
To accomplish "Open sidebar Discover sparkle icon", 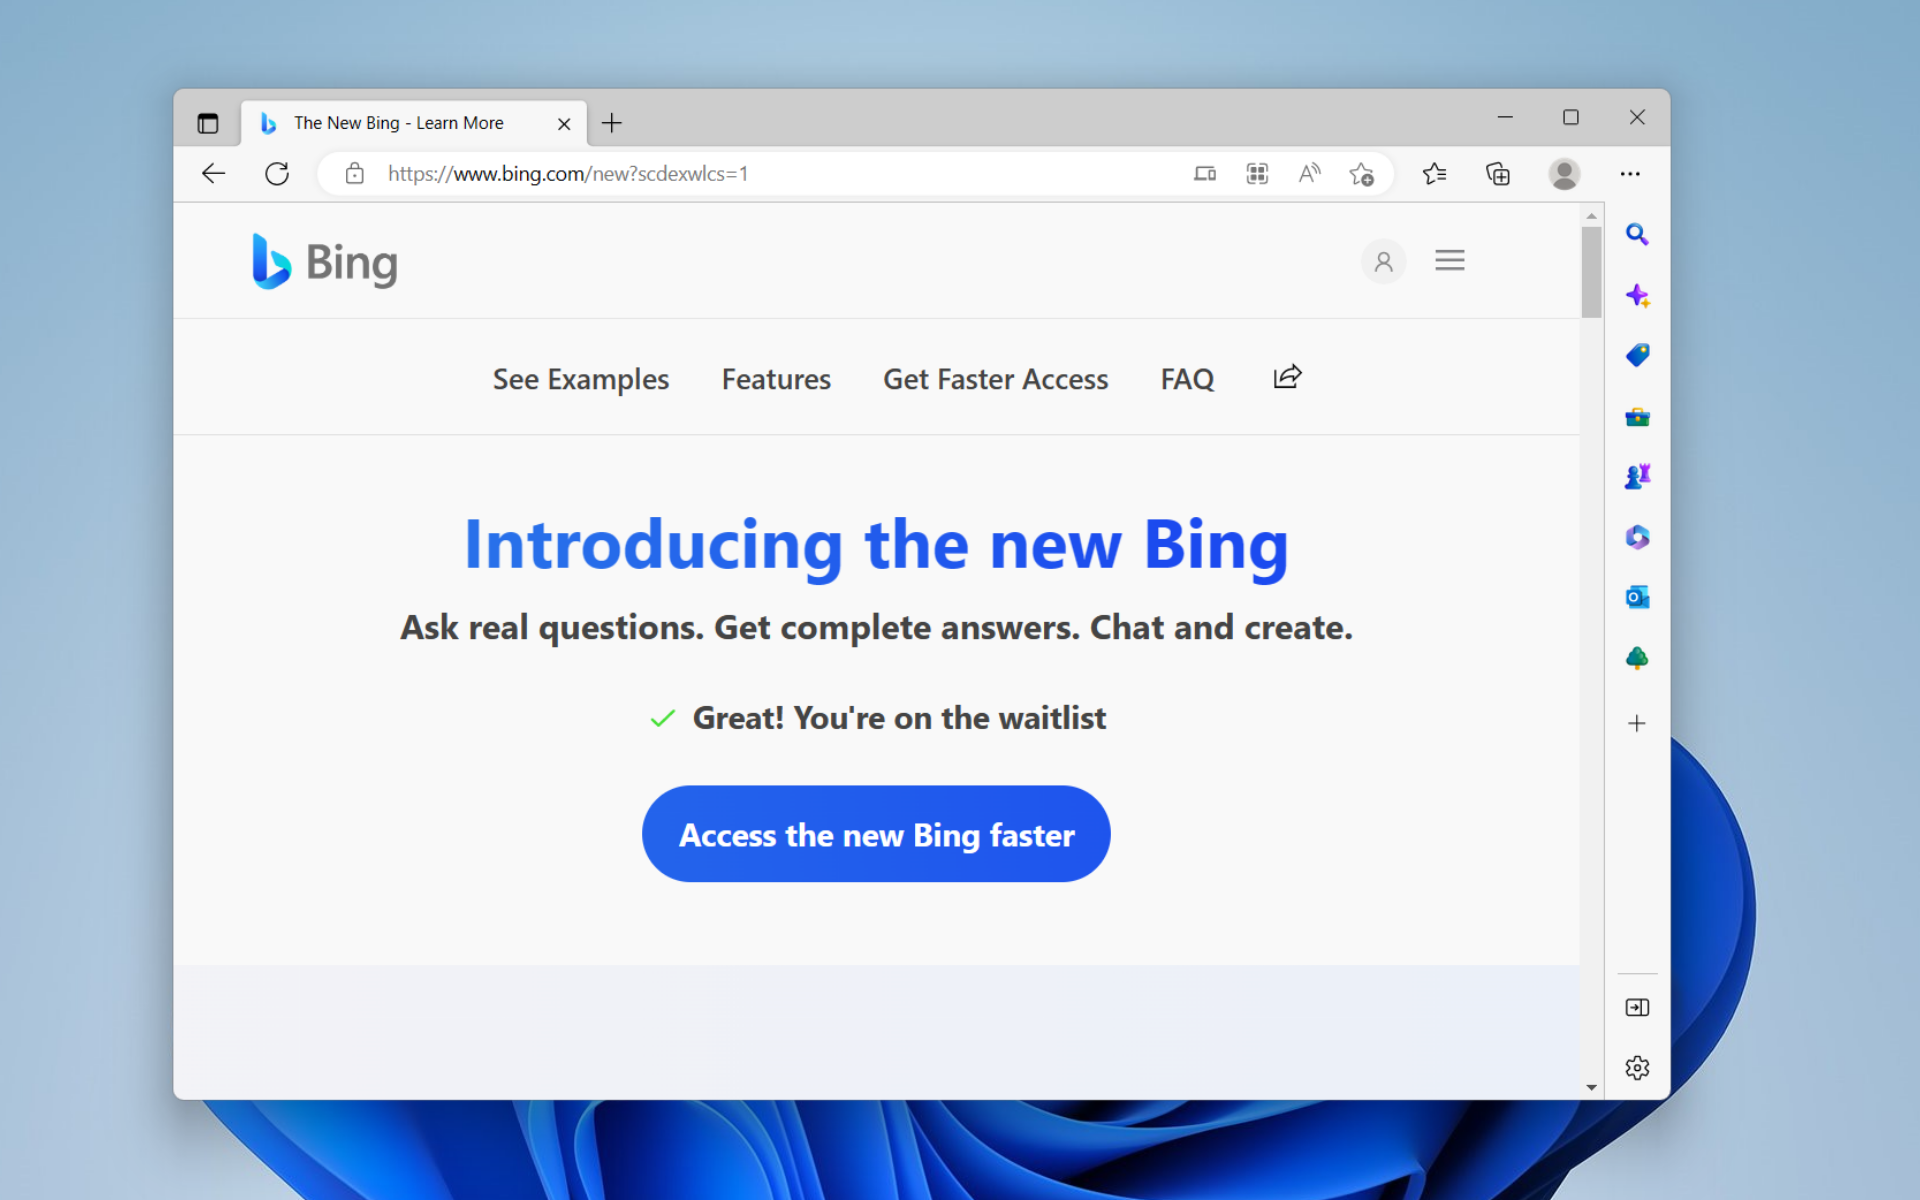I will 1637,296.
